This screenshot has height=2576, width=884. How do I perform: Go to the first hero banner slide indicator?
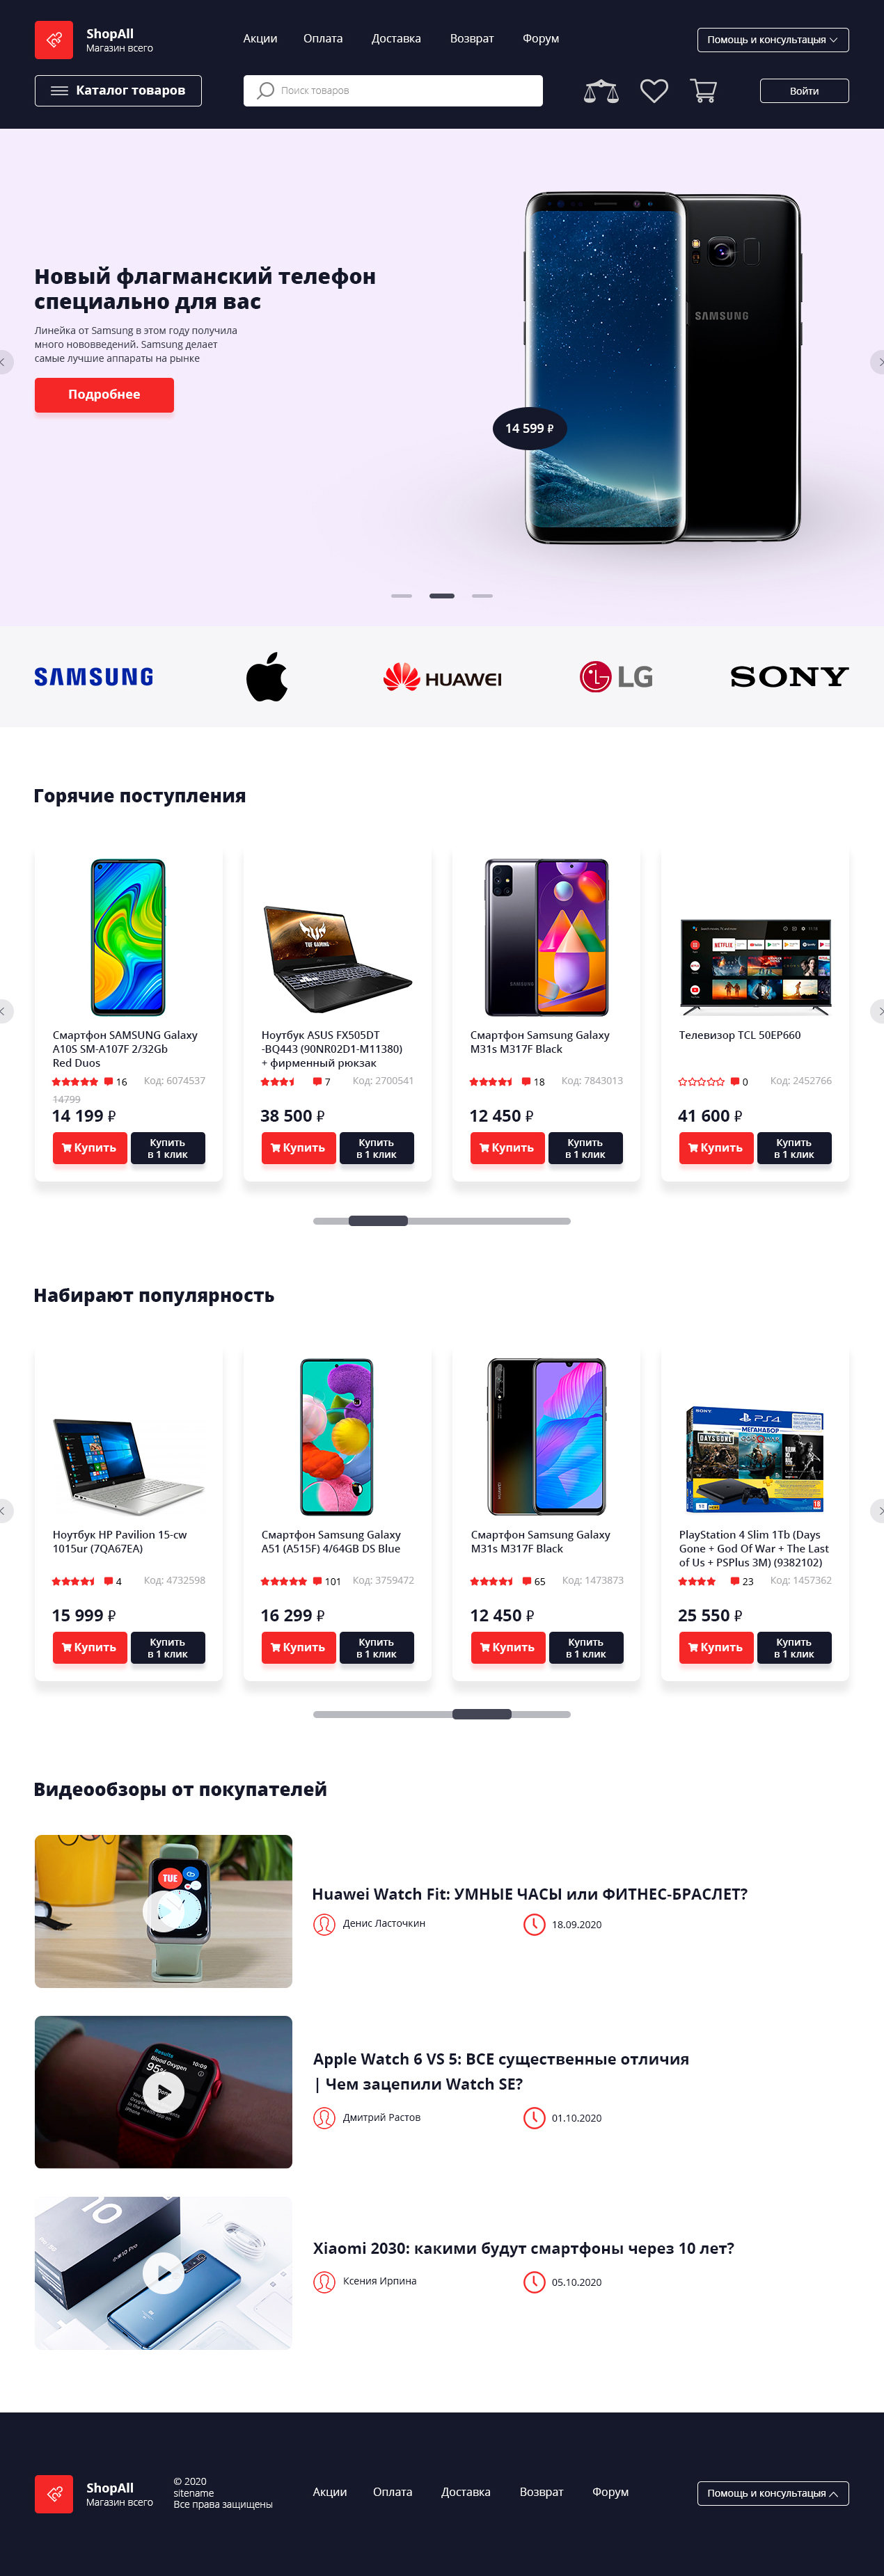coord(401,596)
